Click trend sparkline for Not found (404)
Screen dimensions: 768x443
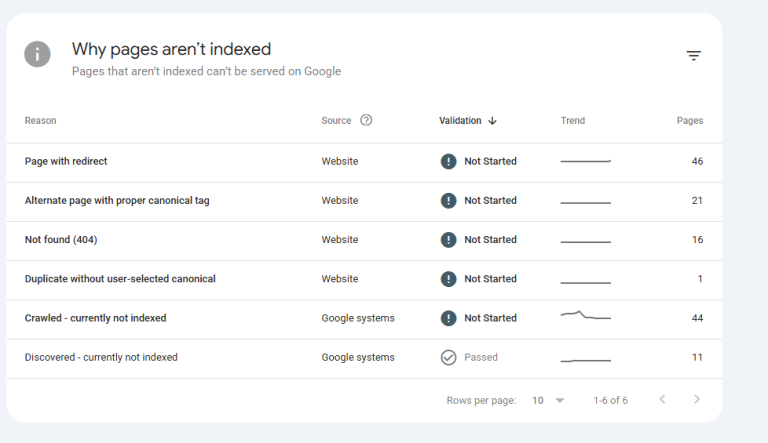click(586, 242)
